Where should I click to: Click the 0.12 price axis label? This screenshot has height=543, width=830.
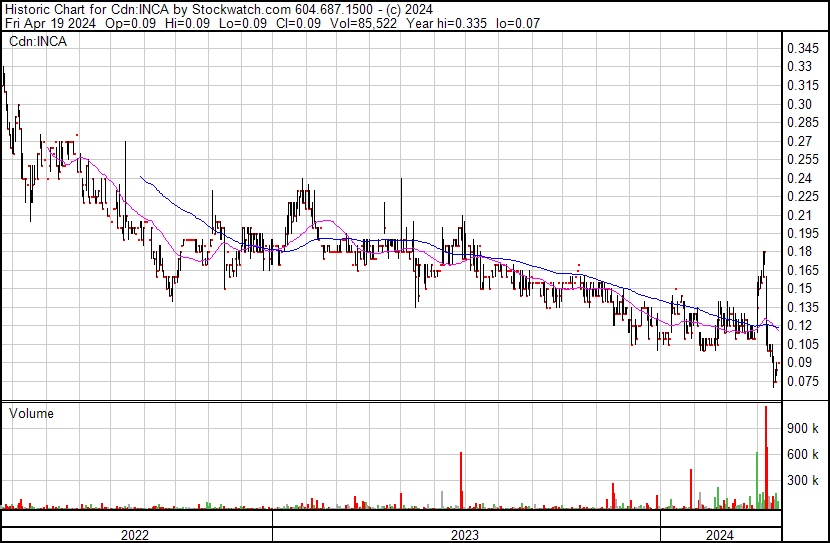click(800, 325)
